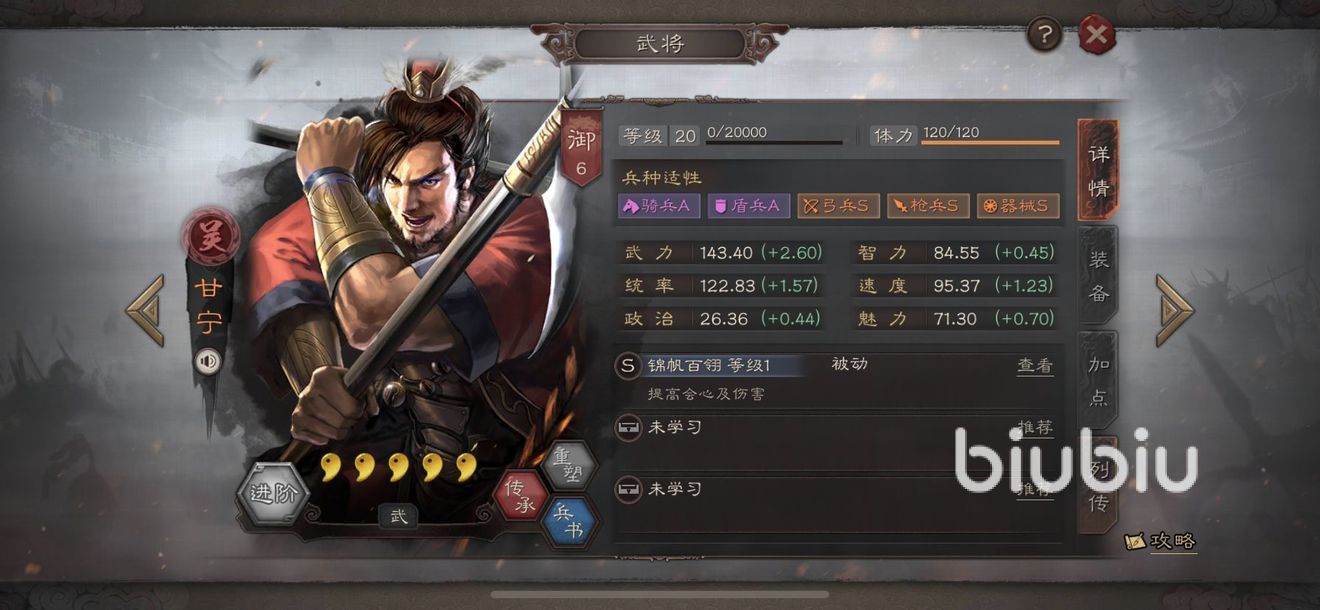Select the 骑兵A troop aptitude tag
1320x610 pixels.
point(659,206)
